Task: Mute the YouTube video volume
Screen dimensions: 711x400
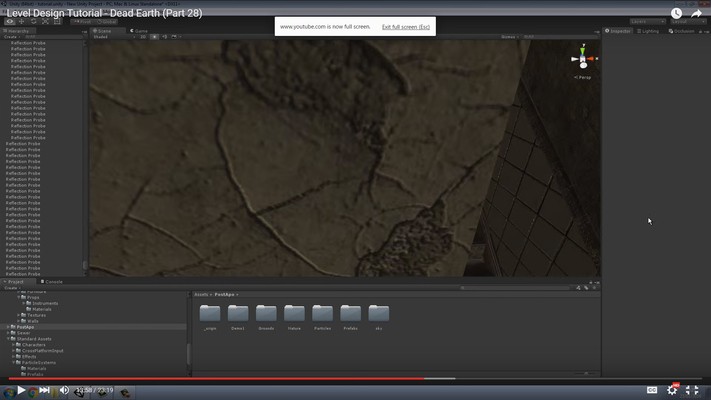Action: (x=64, y=390)
